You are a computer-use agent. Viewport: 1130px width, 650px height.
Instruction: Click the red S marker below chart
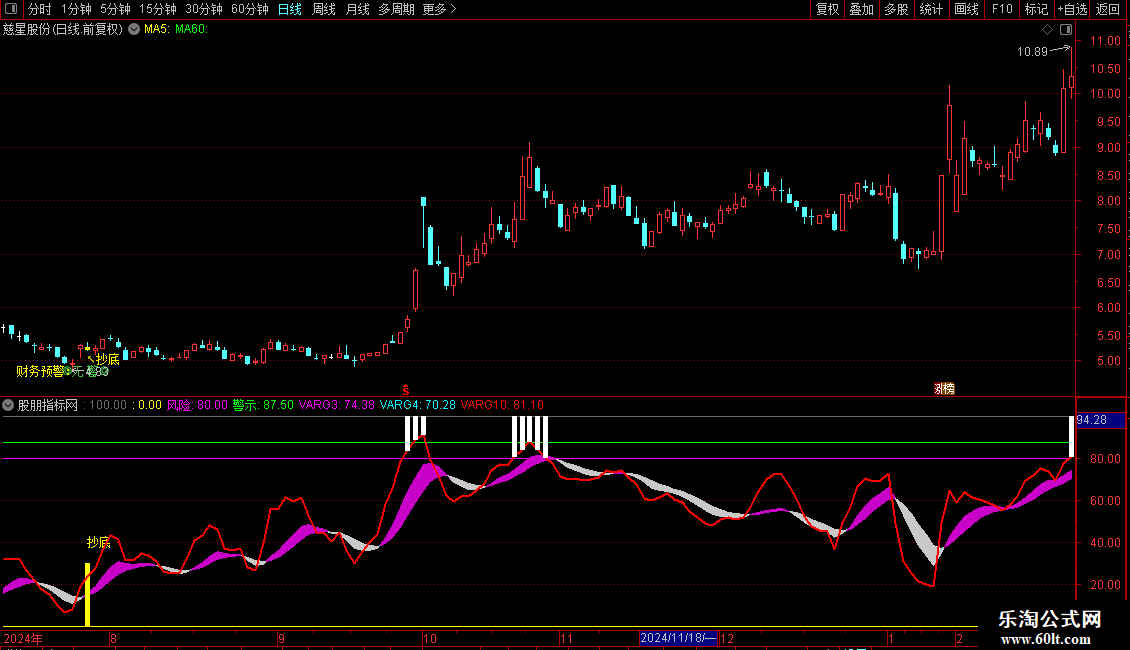[x=406, y=389]
